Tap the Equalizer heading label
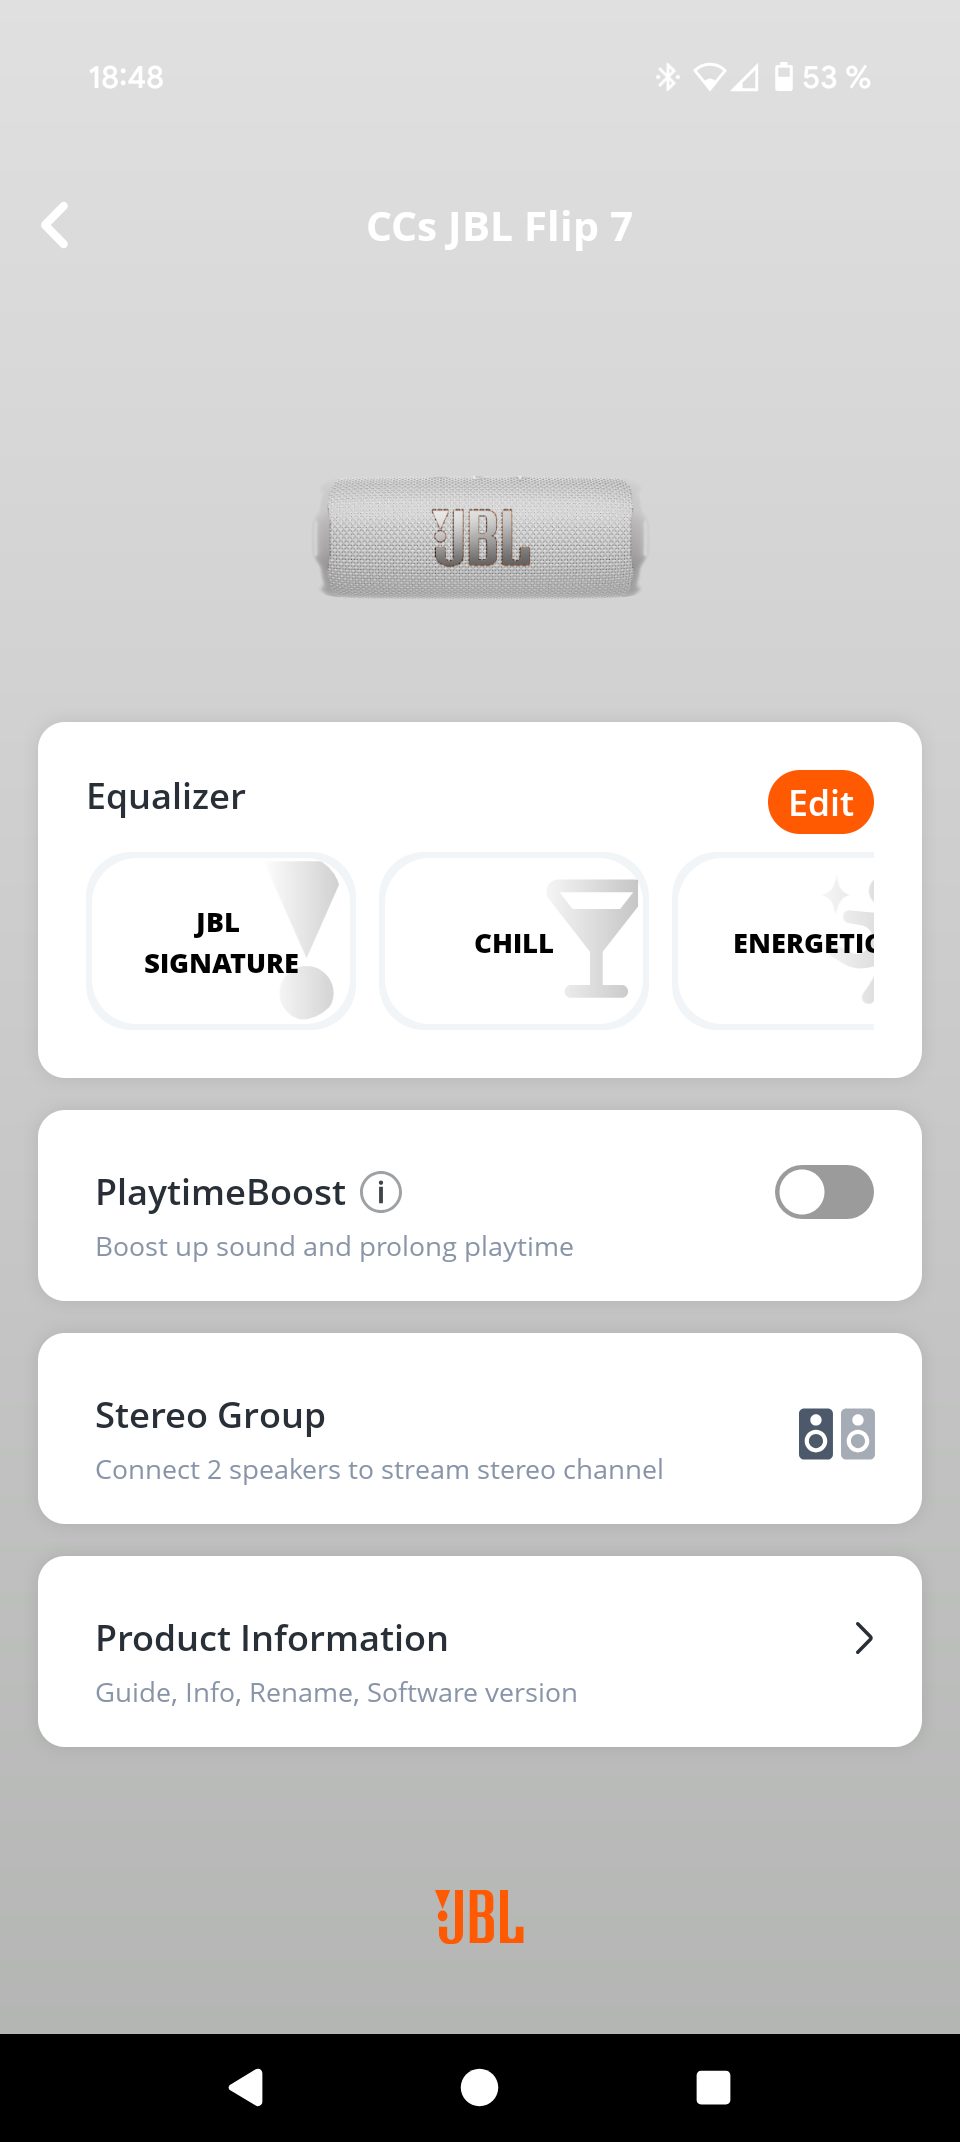The image size is (960, 2142). 166,797
